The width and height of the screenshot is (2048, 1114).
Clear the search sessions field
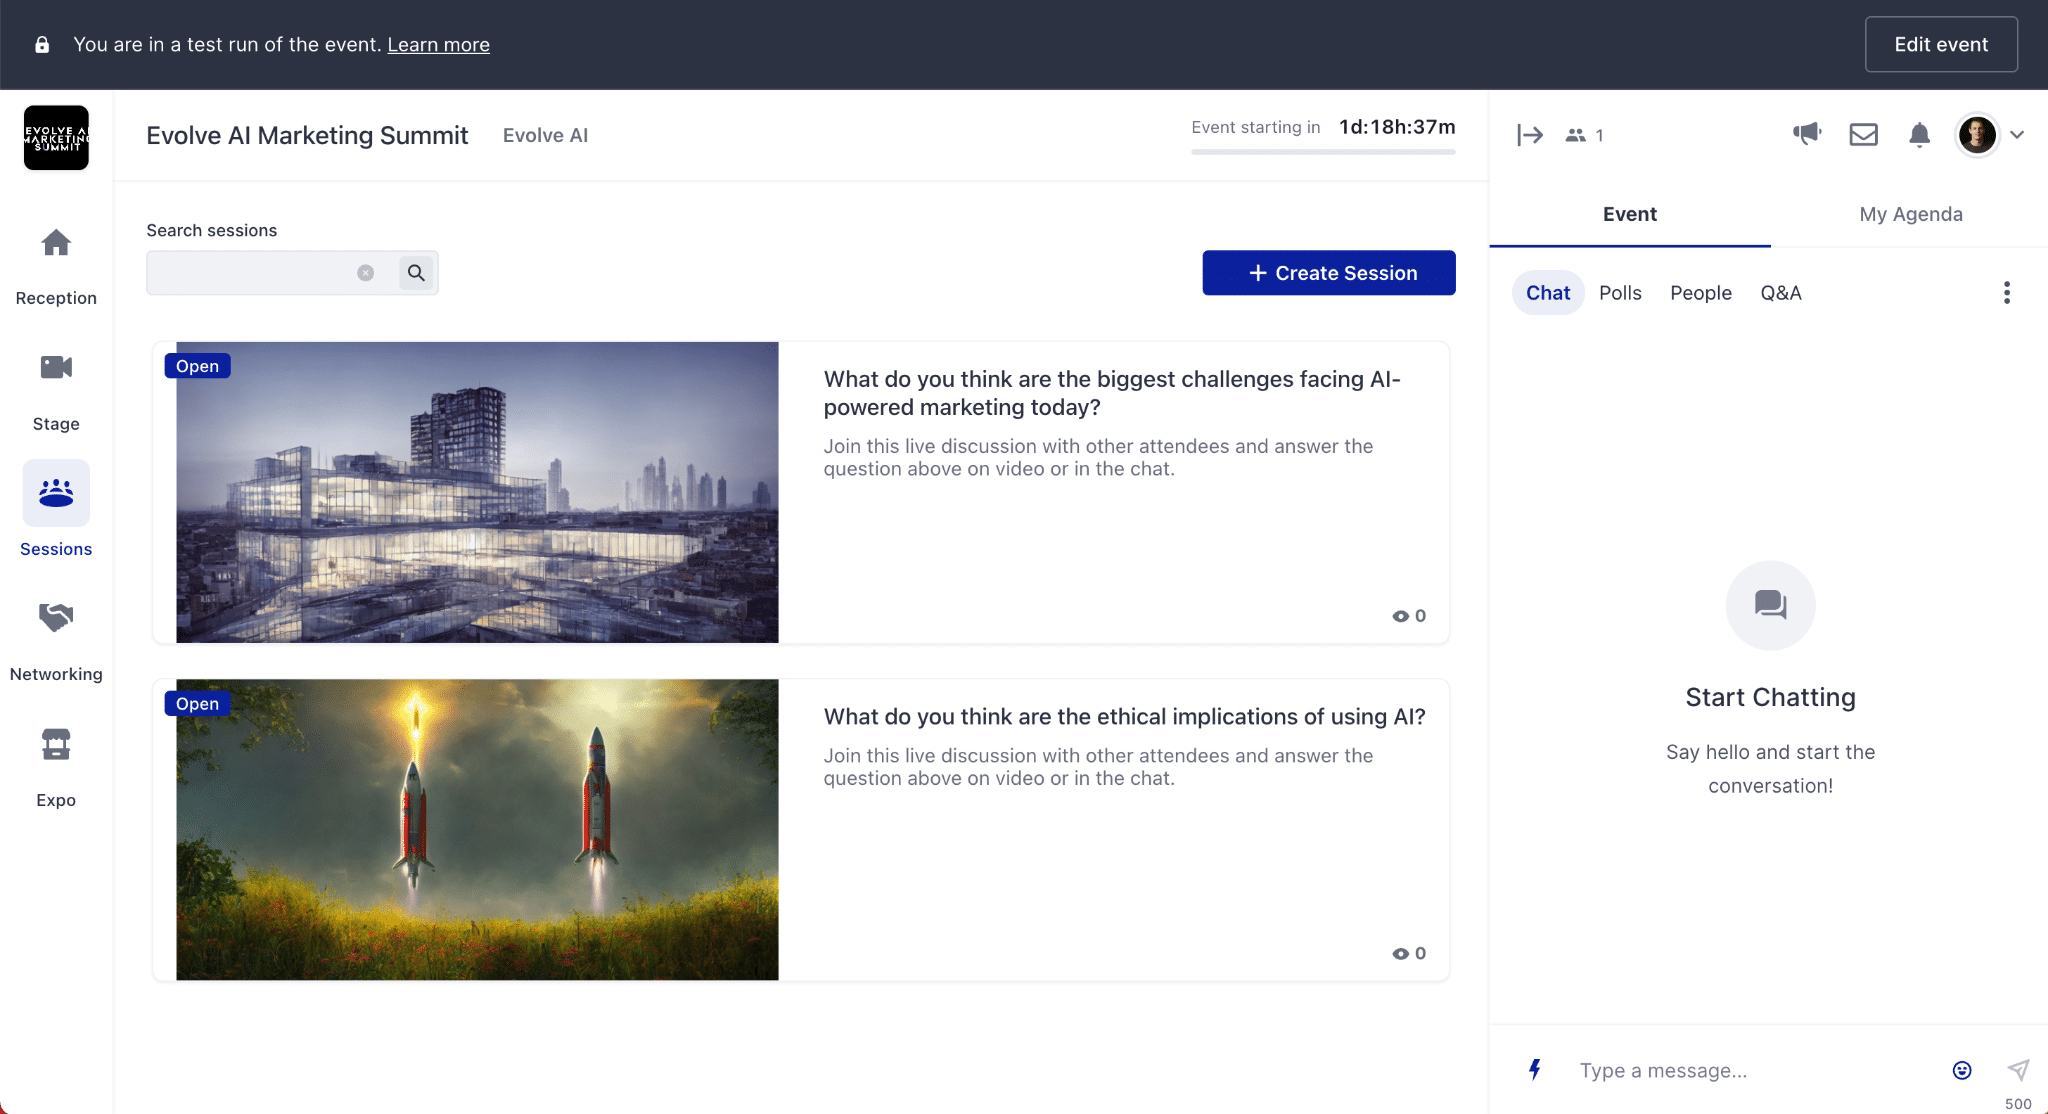[x=366, y=273]
